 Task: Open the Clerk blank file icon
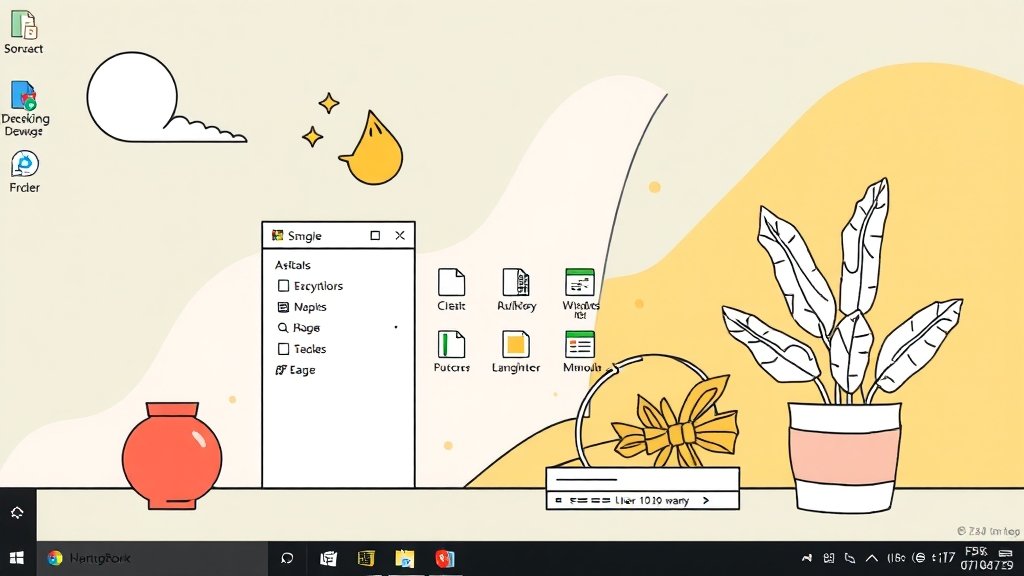coord(452,282)
